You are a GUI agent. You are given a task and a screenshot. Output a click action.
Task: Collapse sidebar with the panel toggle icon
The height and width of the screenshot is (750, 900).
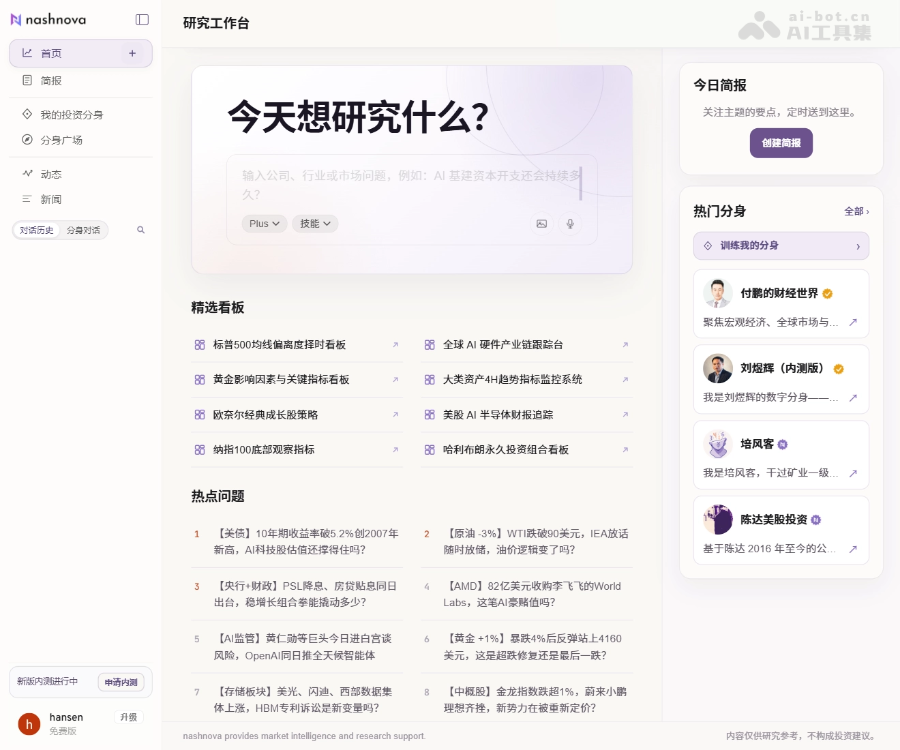142,20
